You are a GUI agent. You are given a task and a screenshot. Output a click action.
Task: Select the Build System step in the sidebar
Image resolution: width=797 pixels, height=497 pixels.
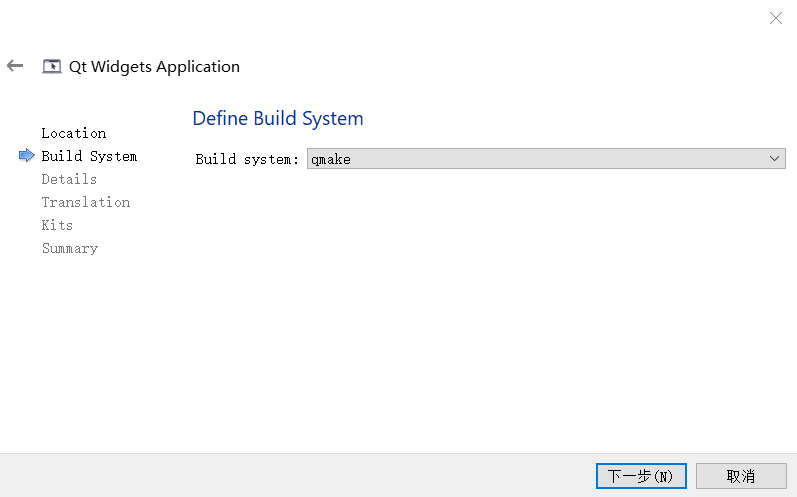[89, 156]
